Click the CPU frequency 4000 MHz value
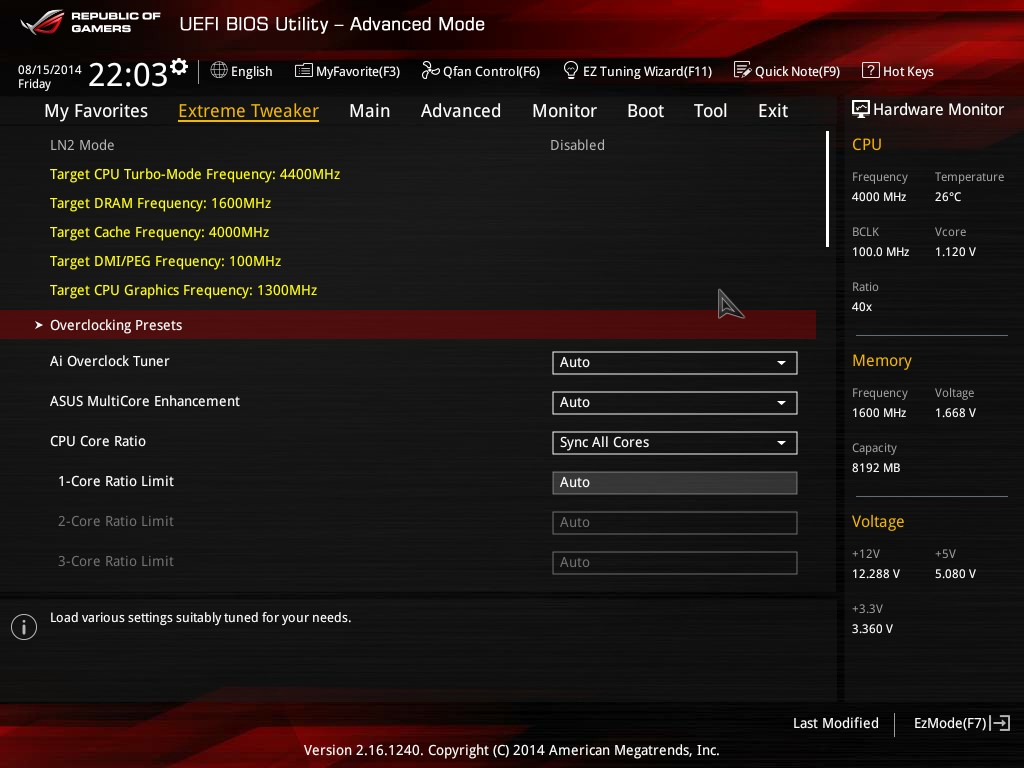The image size is (1024, 768). tap(878, 197)
